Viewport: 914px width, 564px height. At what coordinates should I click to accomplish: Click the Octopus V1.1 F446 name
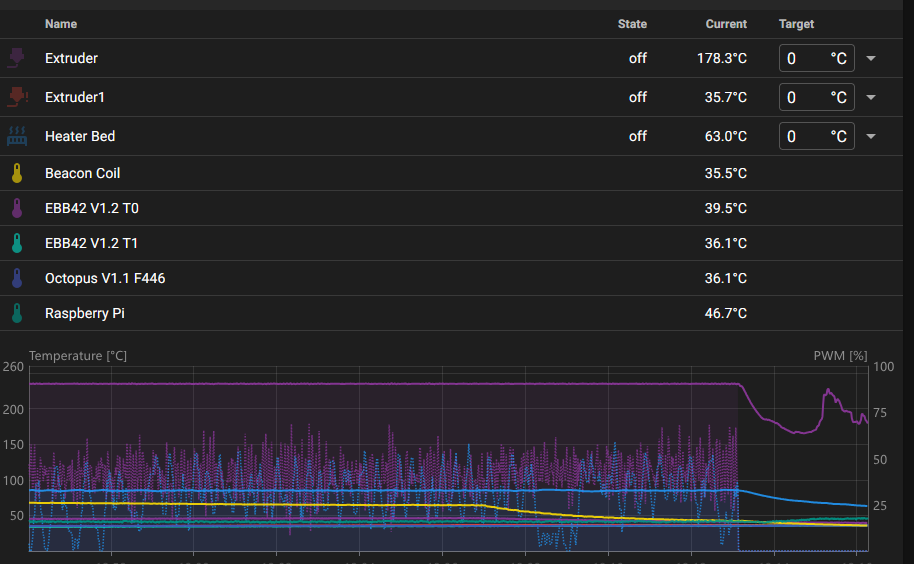click(x=105, y=278)
